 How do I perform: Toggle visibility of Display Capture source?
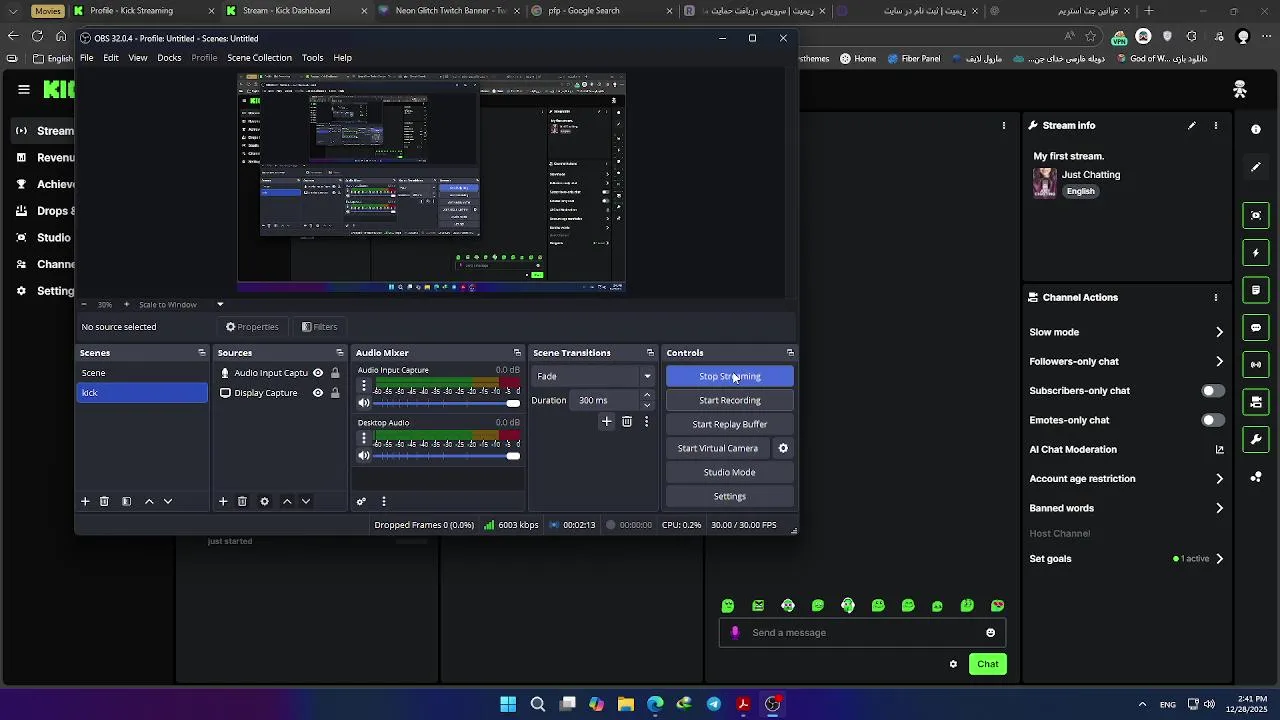click(x=318, y=393)
